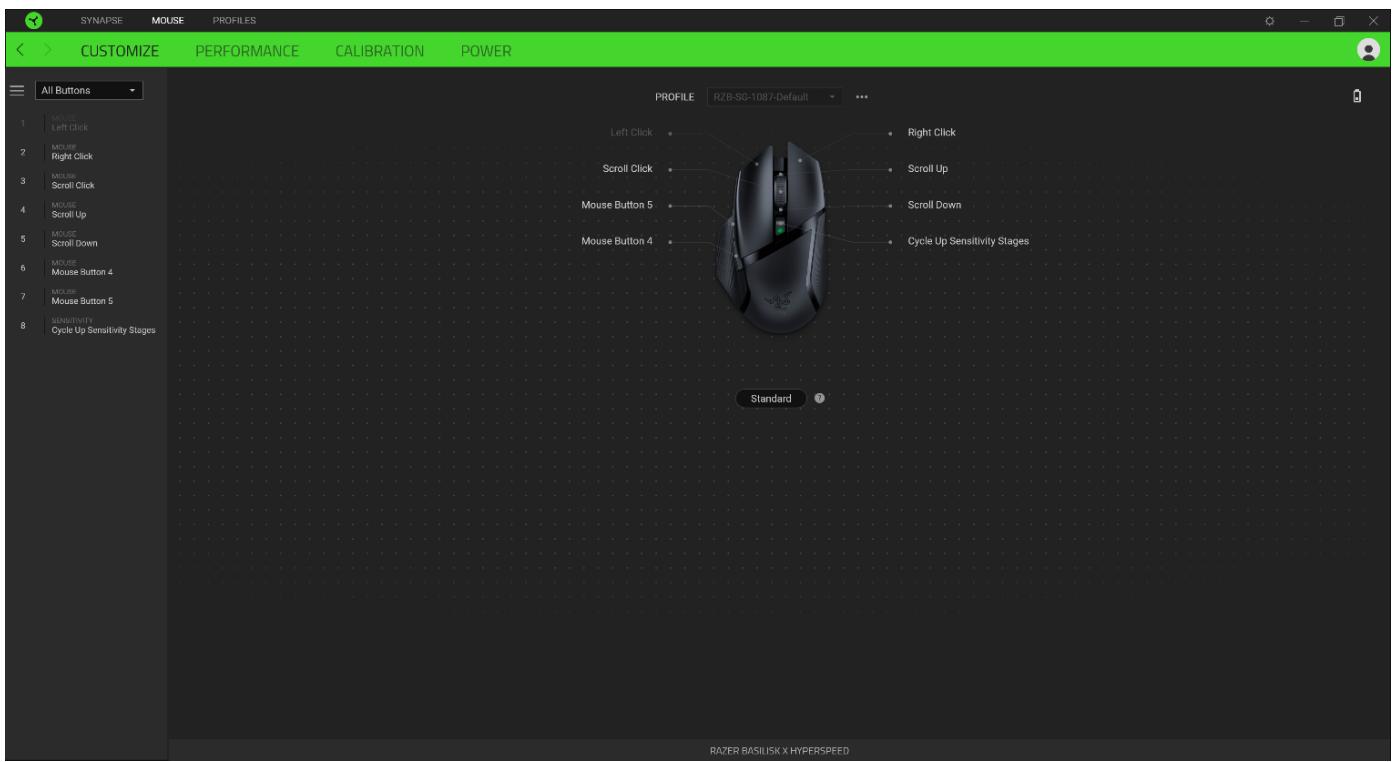Click the Scroll Up label by the mouse
Screen dimensions: 1396x762
(x=927, y=168)
